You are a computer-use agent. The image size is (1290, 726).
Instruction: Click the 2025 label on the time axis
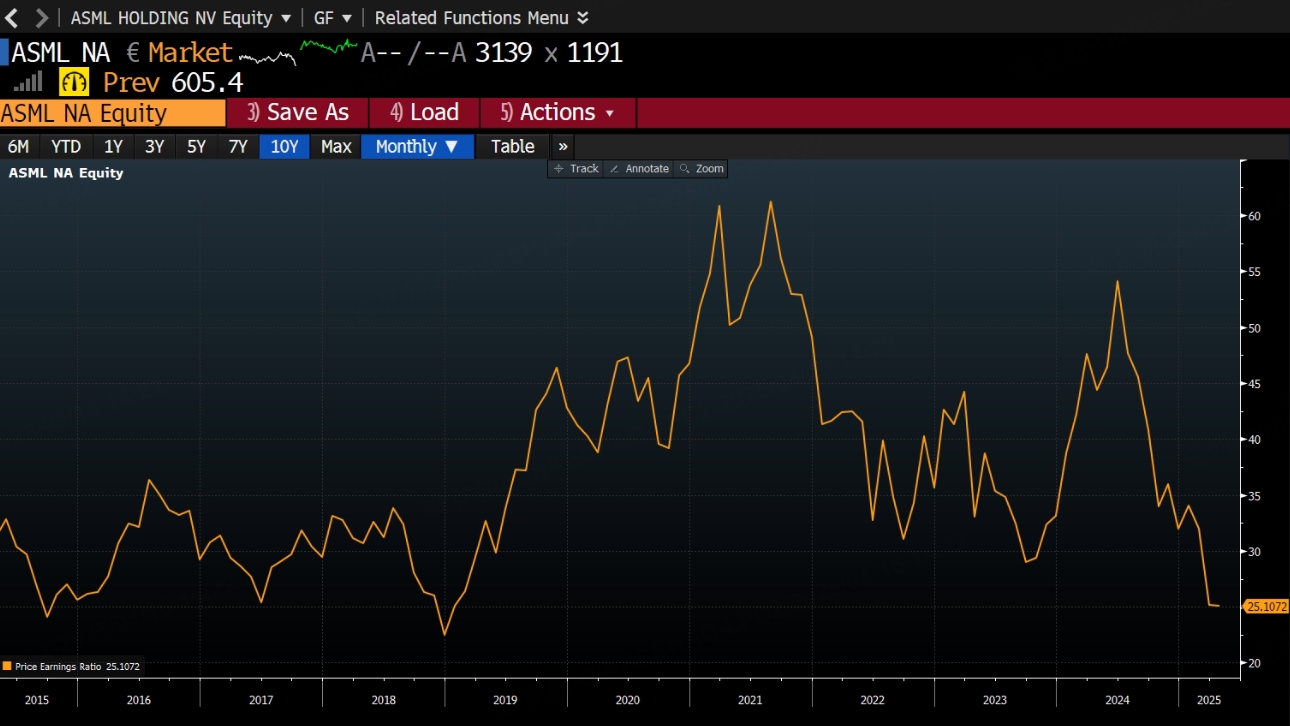pos(1209,700)
